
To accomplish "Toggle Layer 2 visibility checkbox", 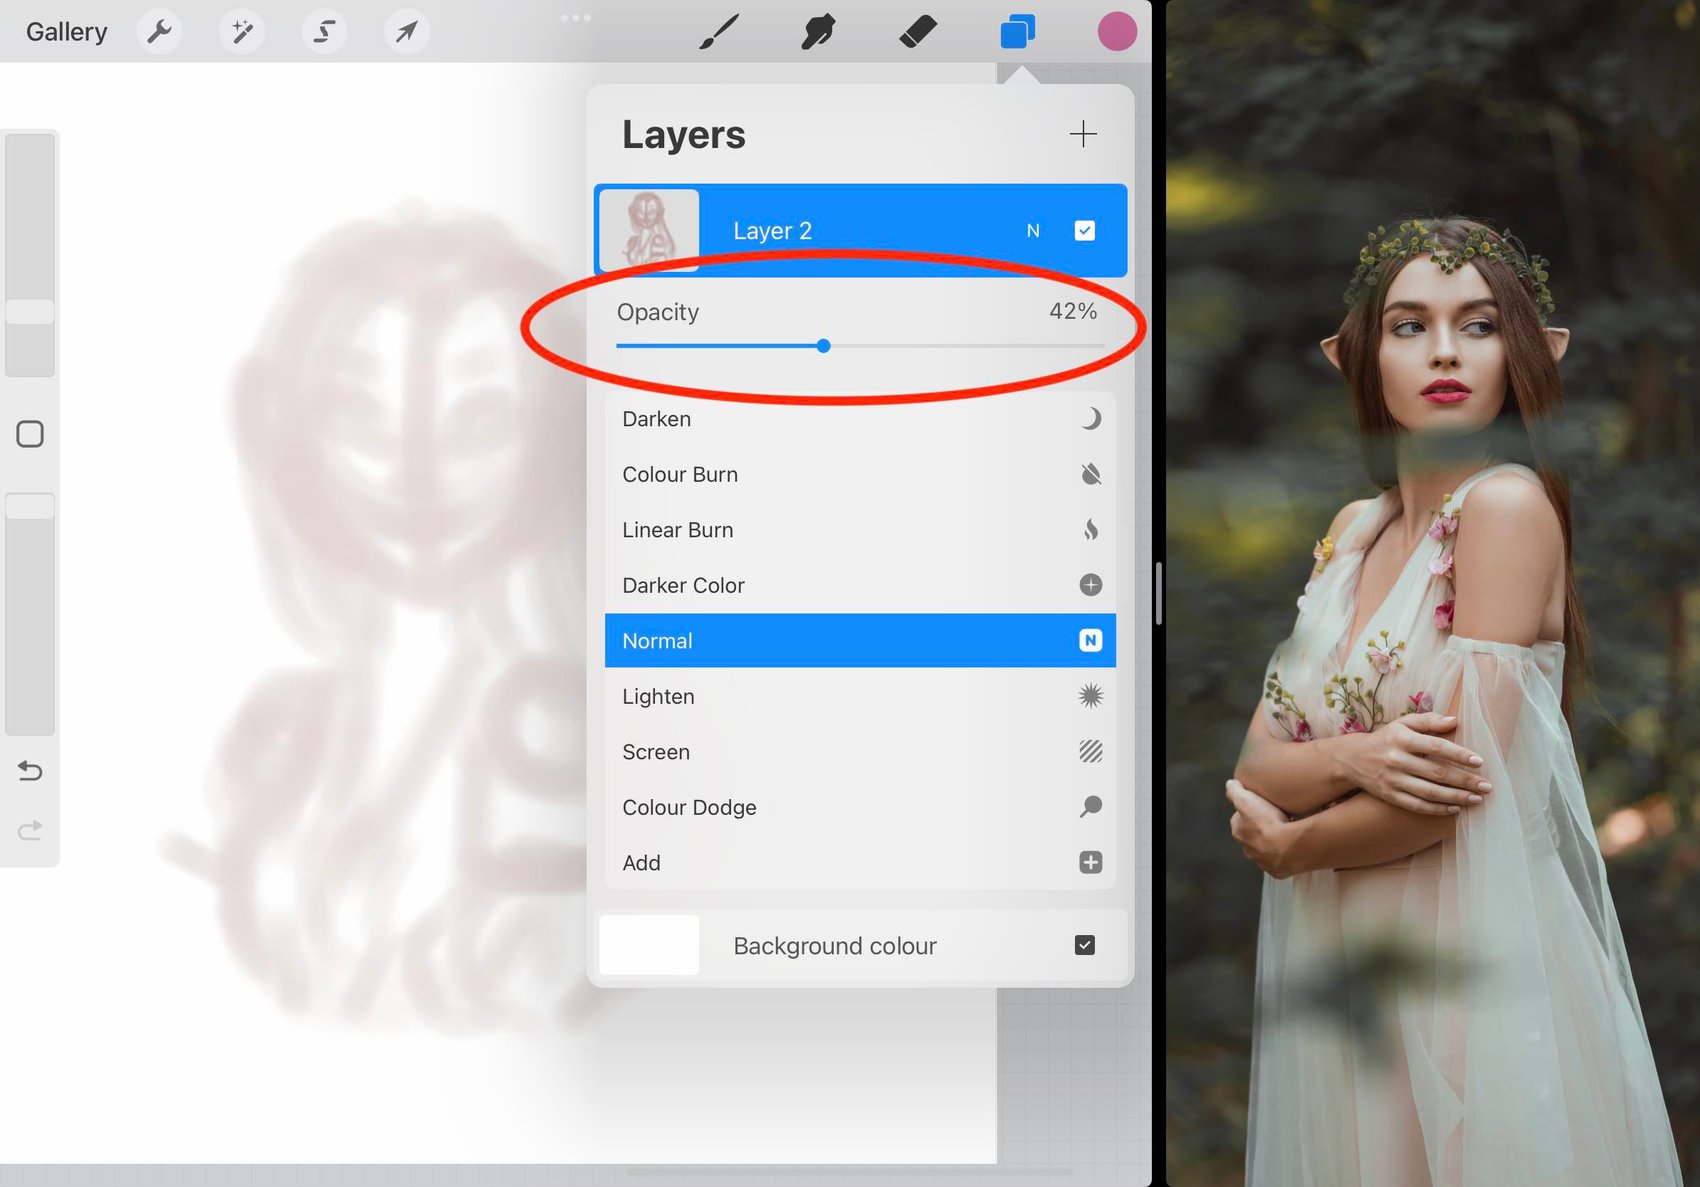I will pos(1085,231).
